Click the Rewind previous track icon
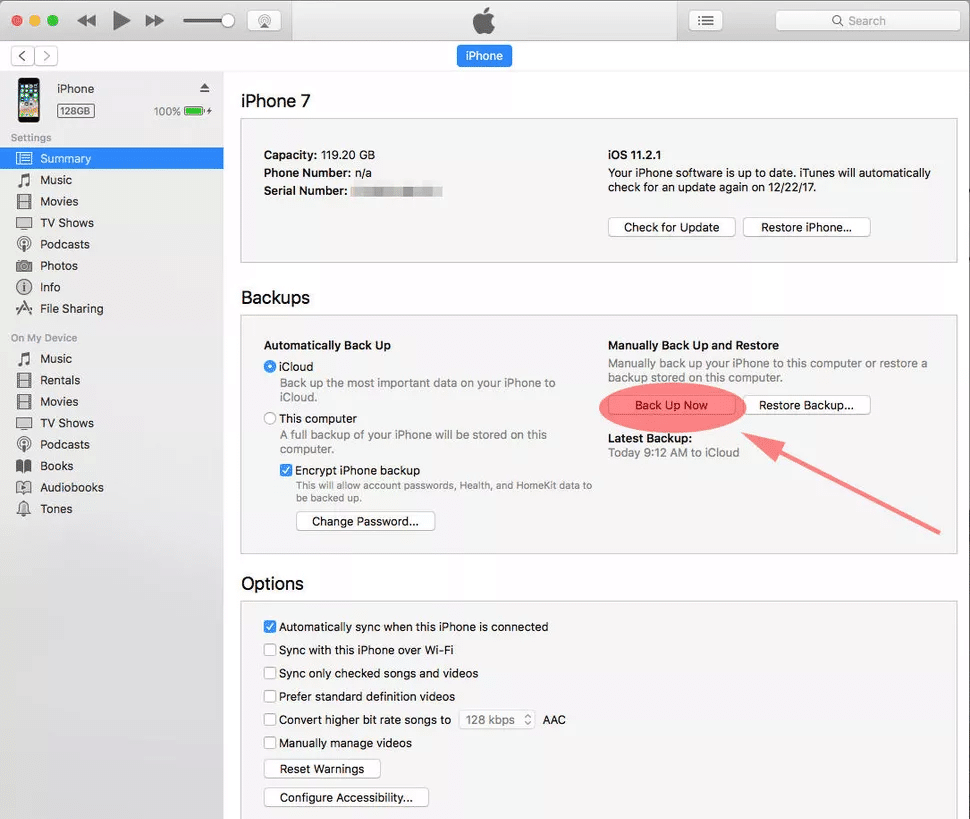The width and height of the screenshot is (970, 819). 87,20
